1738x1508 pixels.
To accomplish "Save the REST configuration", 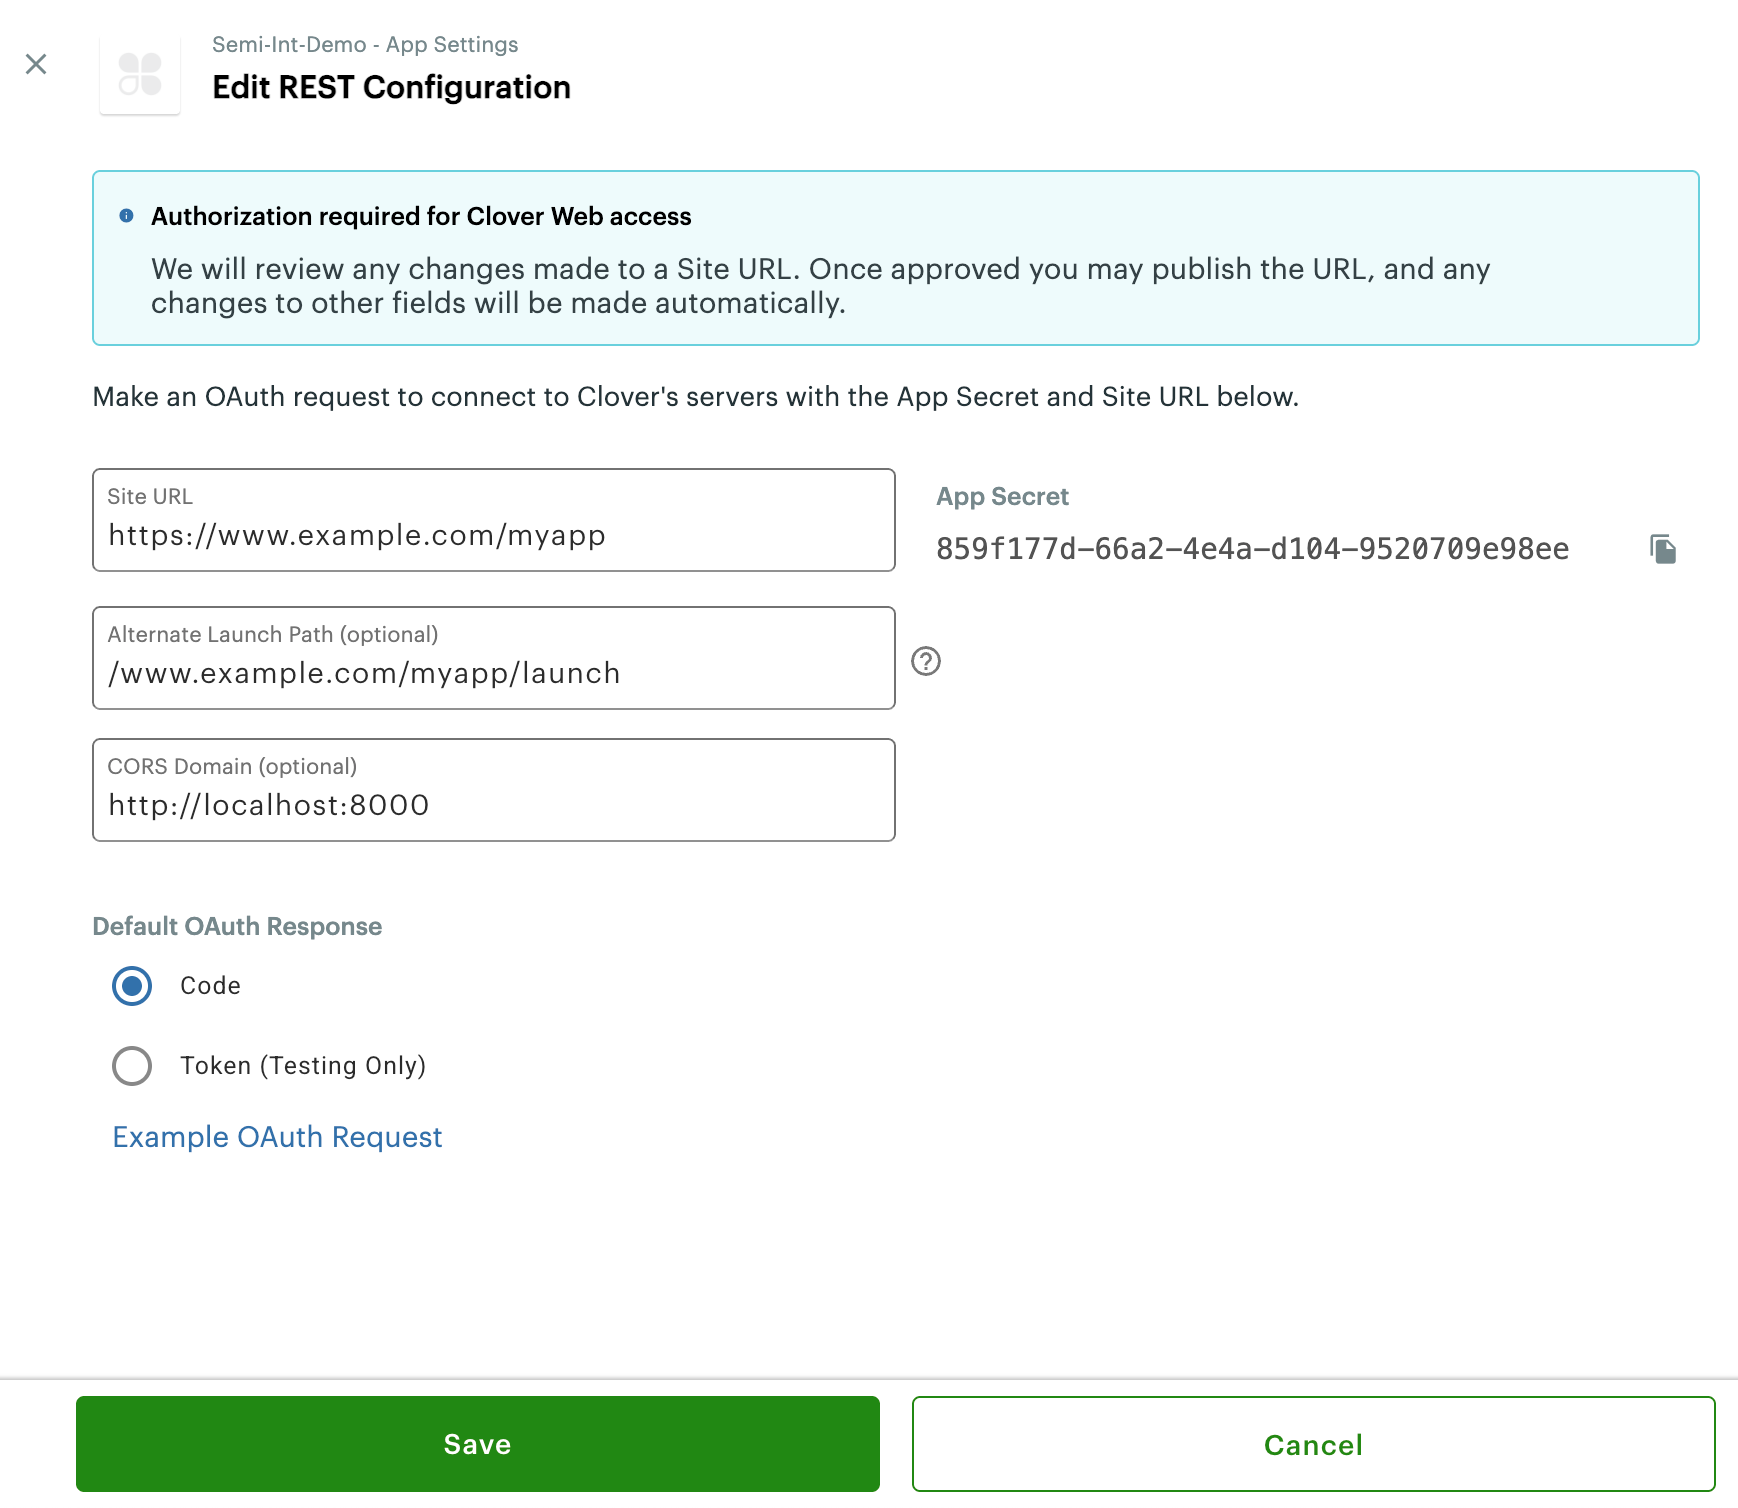I will pyautogui.click(x=478, y=1444).
